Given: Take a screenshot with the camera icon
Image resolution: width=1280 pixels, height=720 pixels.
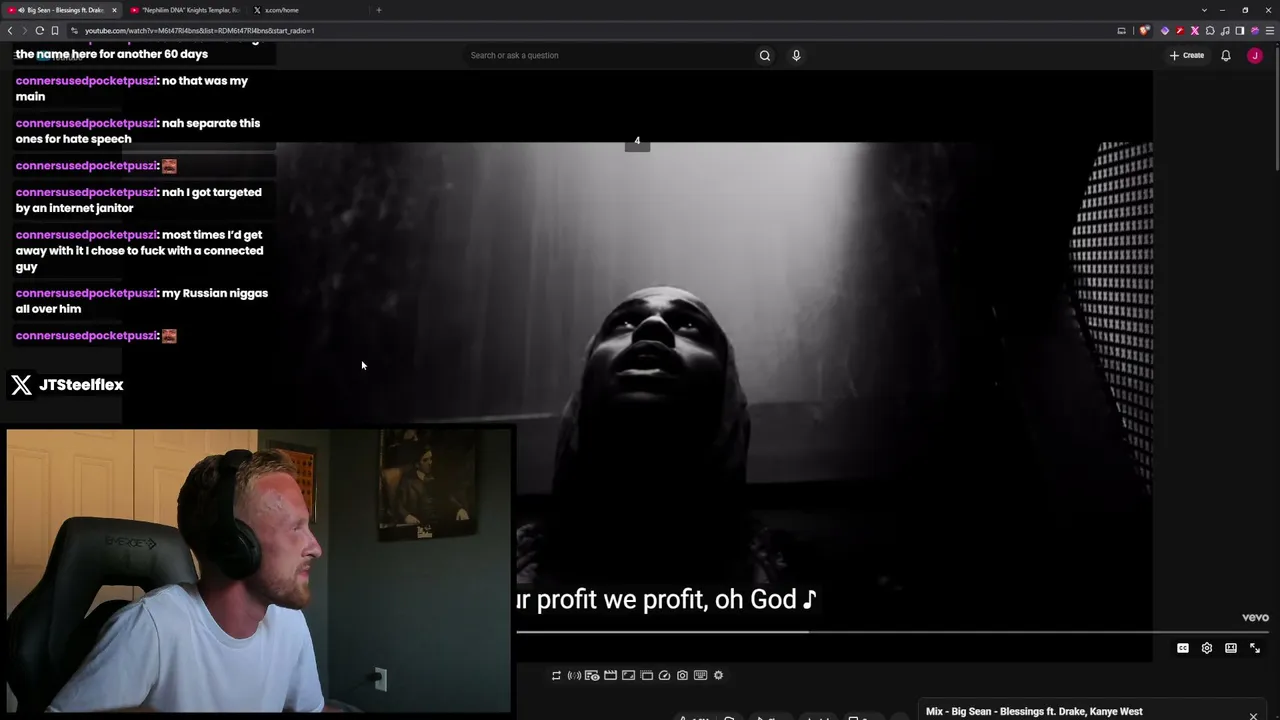Looking at the screenshot, I should pos(682,675).
